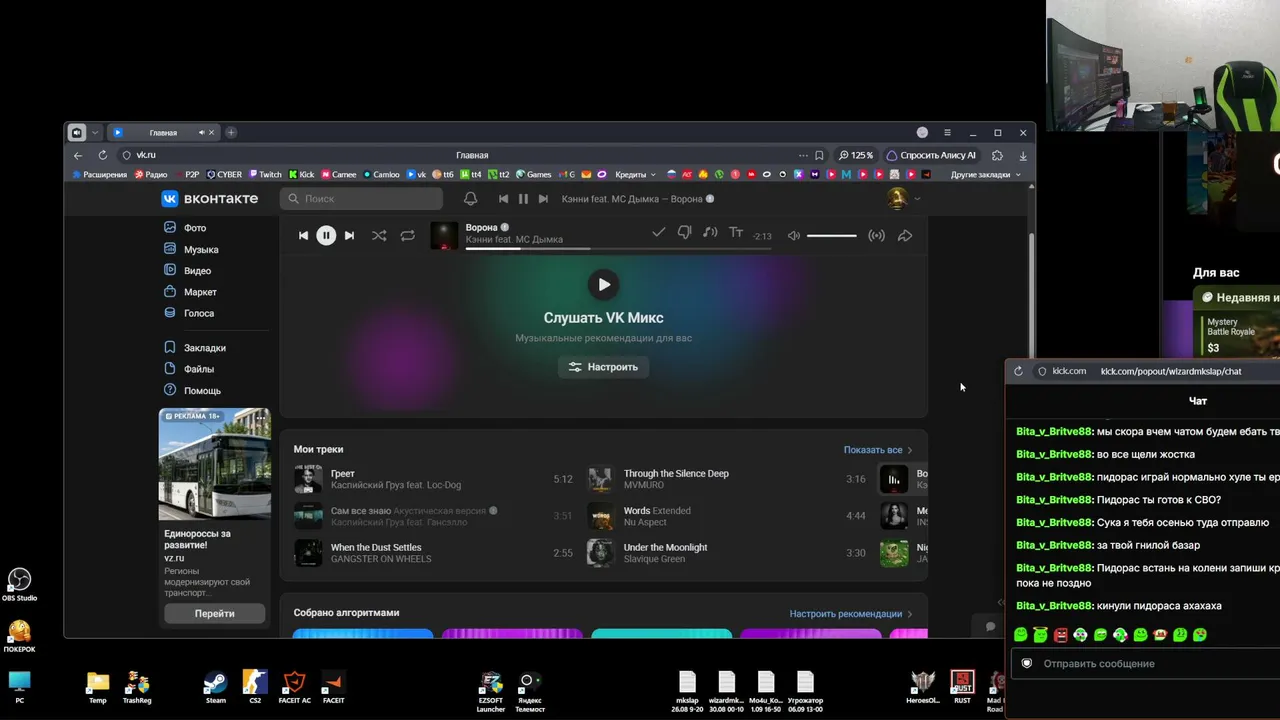Show lyrics of the current track
The image size is (1280, 720).
pos(736,233)
